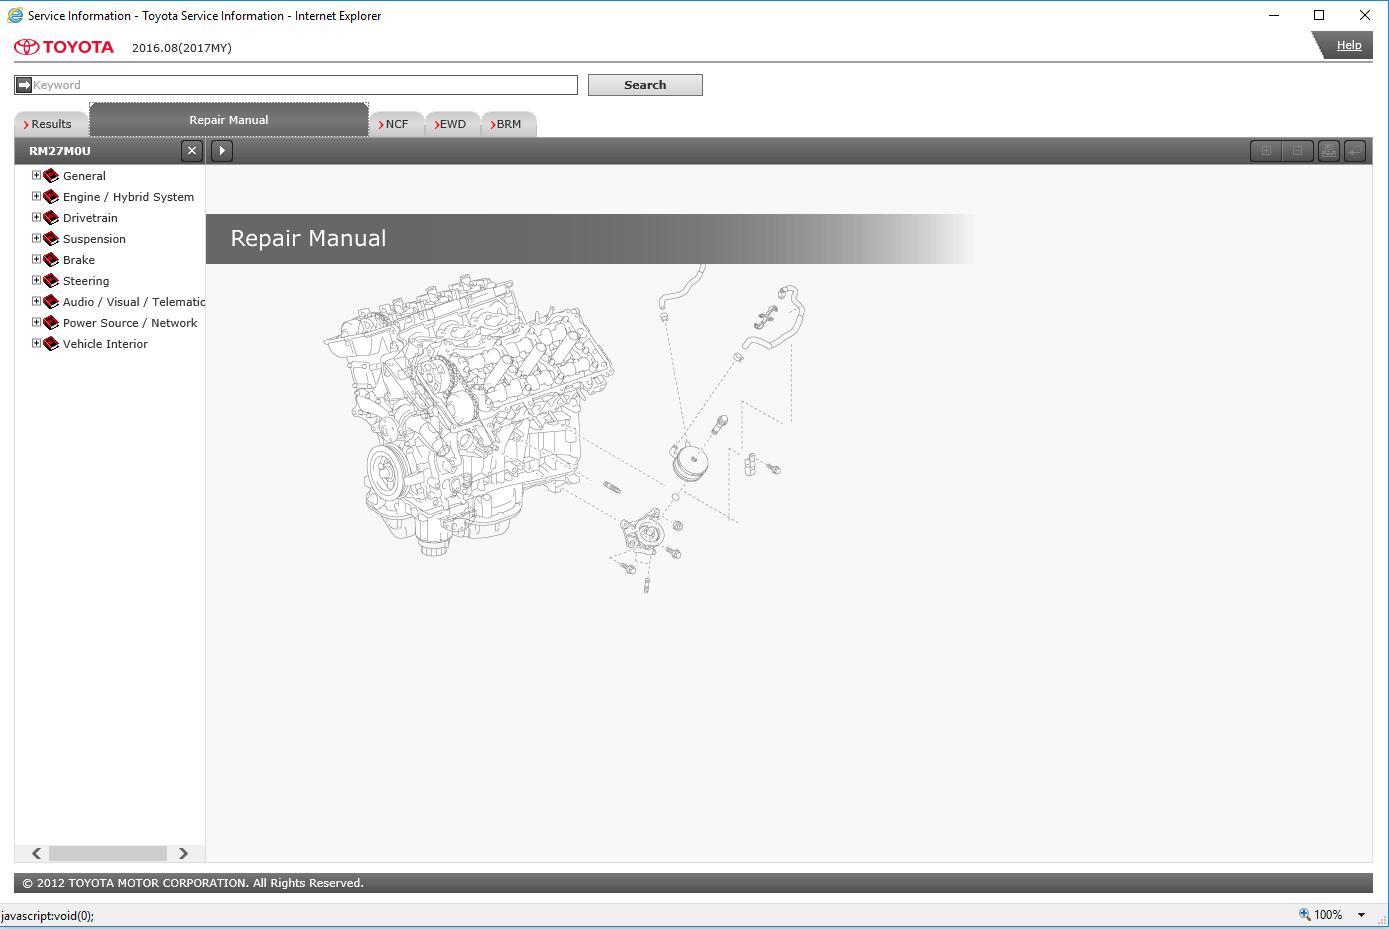1389x929 pixels.
Task: Click the 2016.08(2017MY) version text
Action: tap(181, 48)
